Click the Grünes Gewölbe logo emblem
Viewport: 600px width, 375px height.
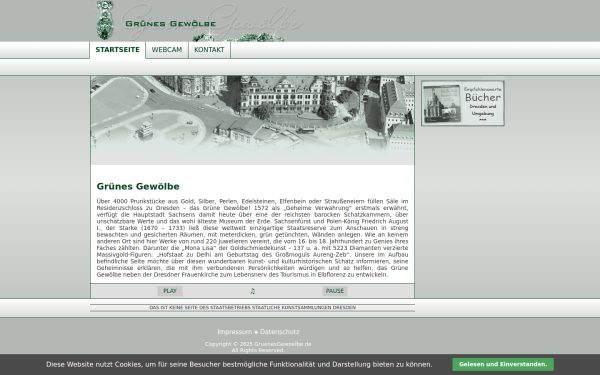tap(104, 20)
